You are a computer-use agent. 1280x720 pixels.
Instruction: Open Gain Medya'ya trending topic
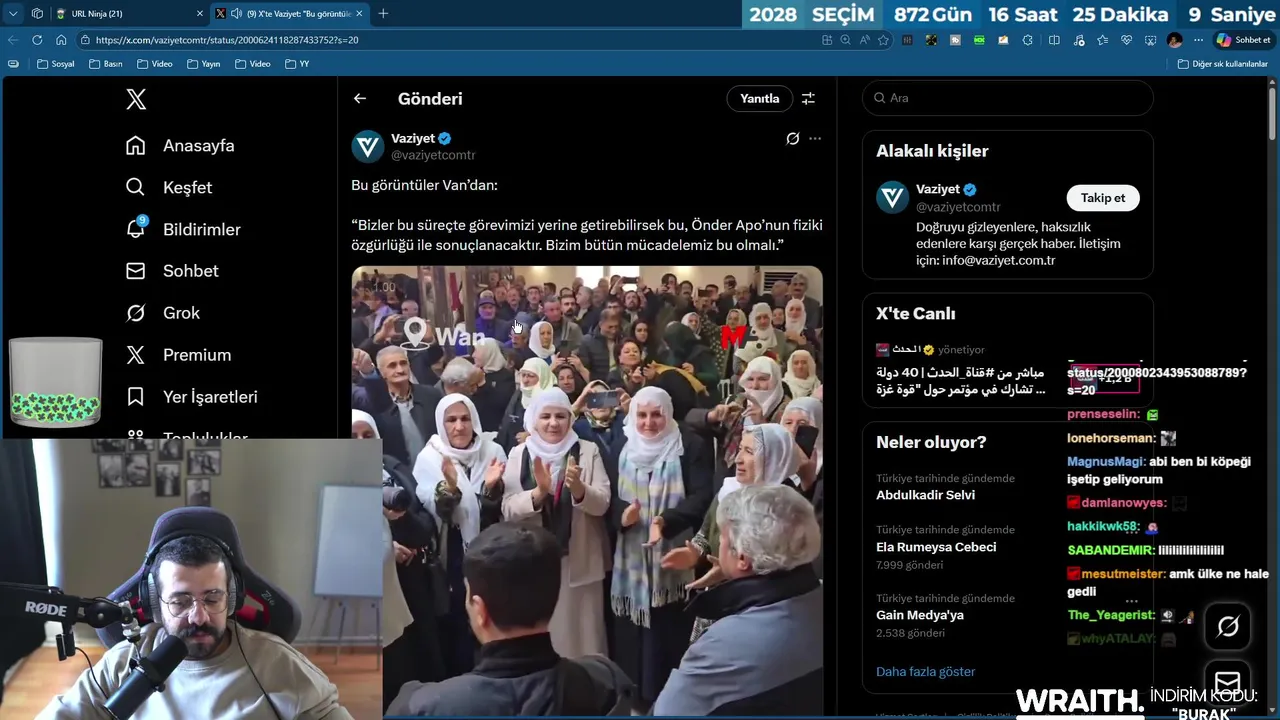920,615
